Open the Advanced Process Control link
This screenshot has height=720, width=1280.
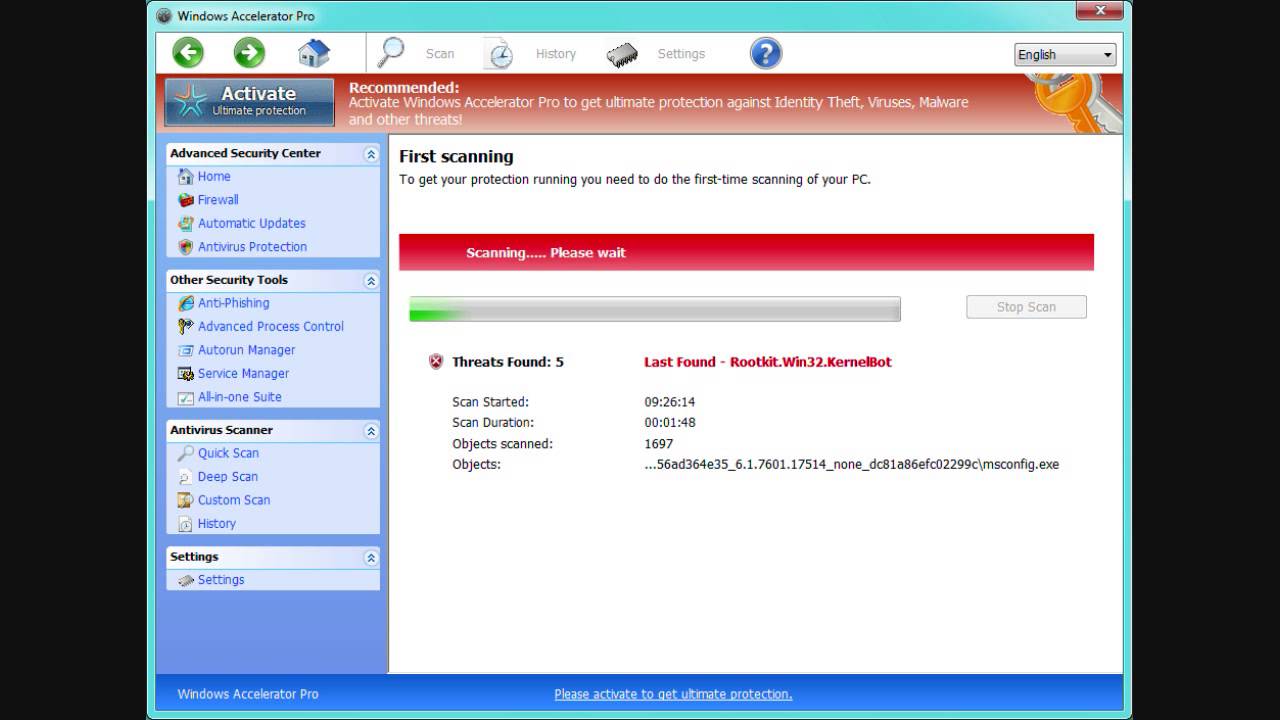tap(271, 326)
